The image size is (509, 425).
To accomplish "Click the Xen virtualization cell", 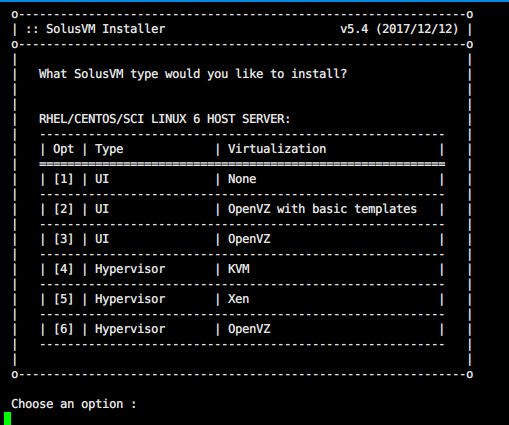I will click(x=239, y=299).
